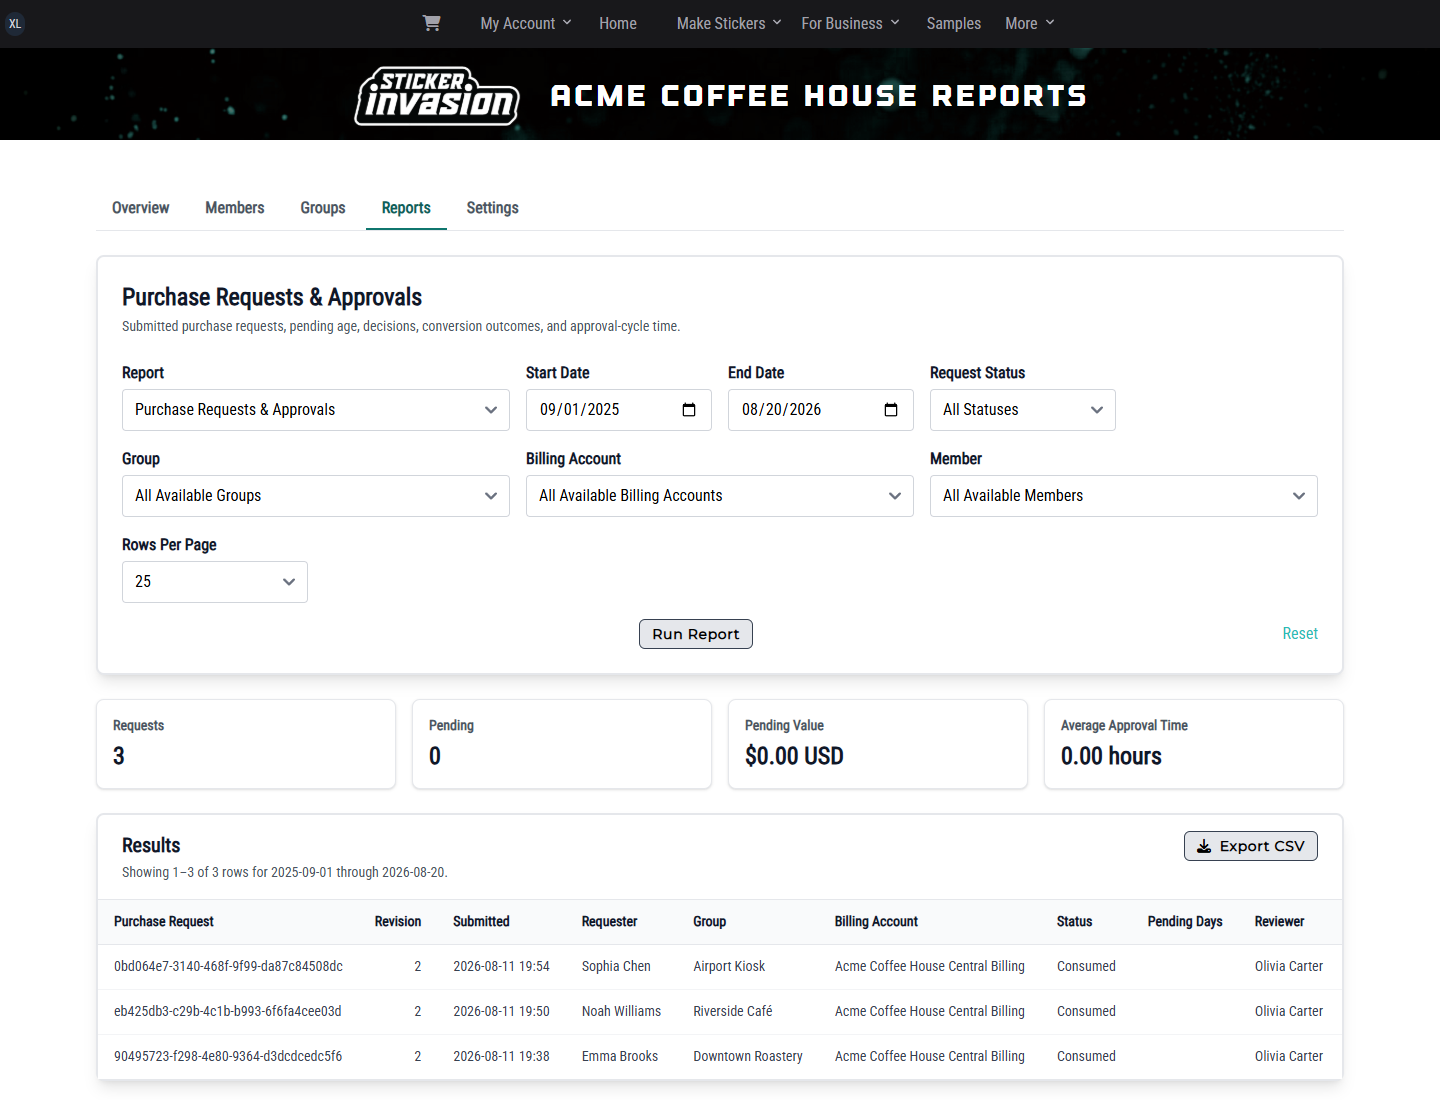Open the Settings tab

point(493,208)
